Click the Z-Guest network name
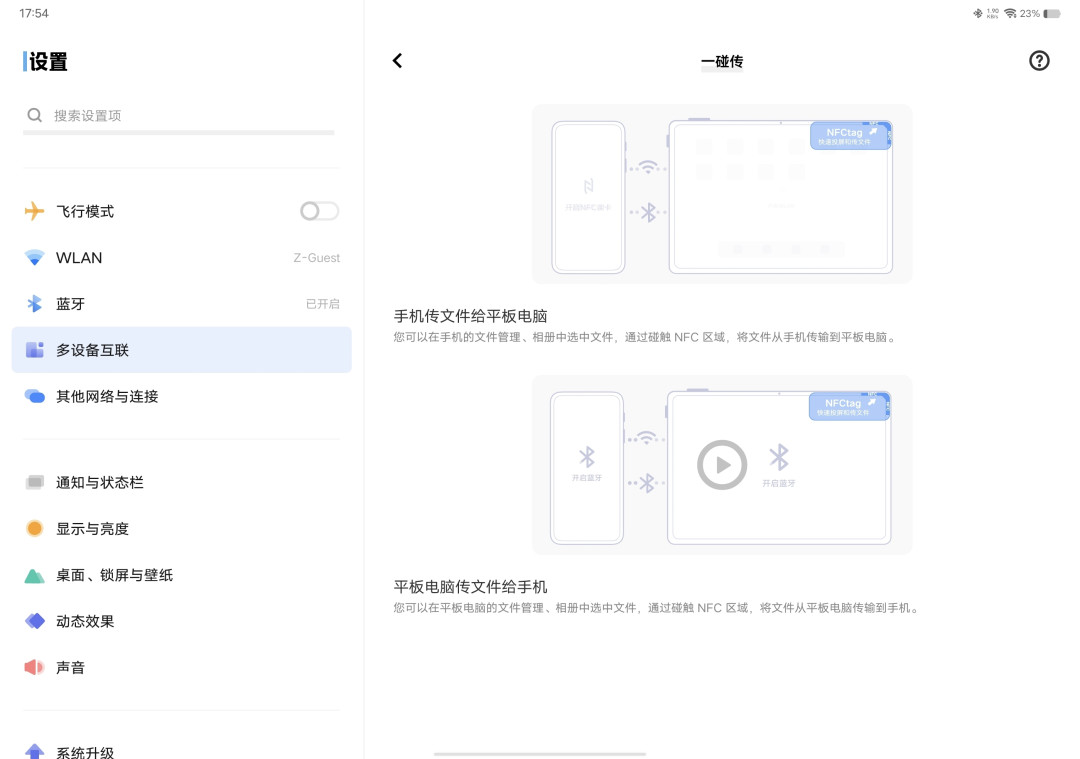The height and width of the screenshot is (759, 1080). pos(317,258)
